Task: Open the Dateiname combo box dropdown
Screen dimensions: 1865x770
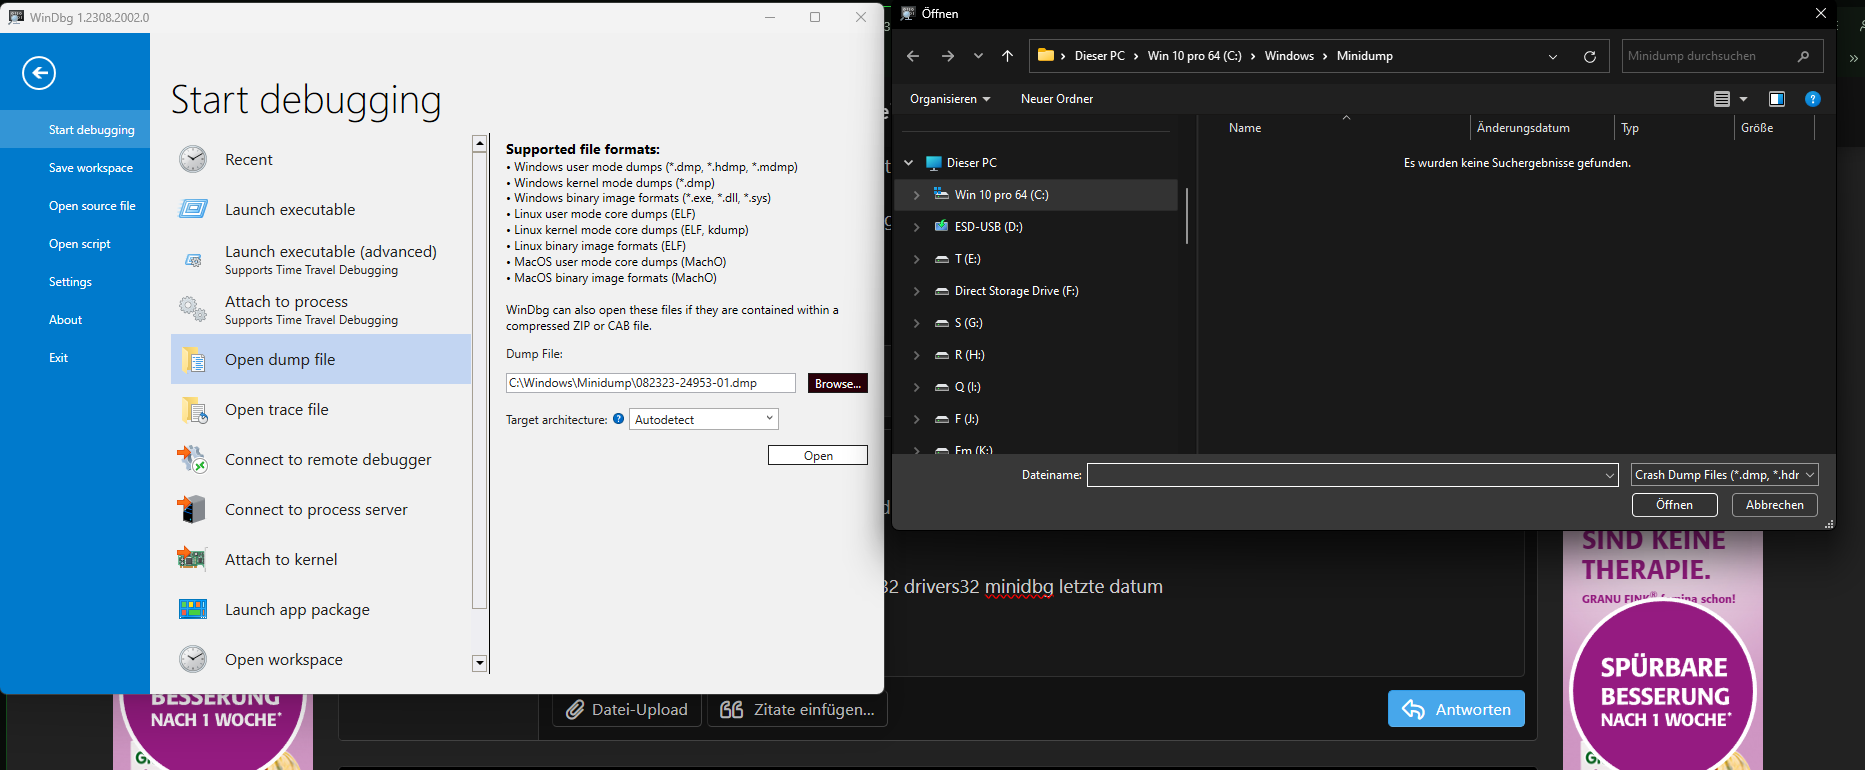Action: click(1610, 475)
